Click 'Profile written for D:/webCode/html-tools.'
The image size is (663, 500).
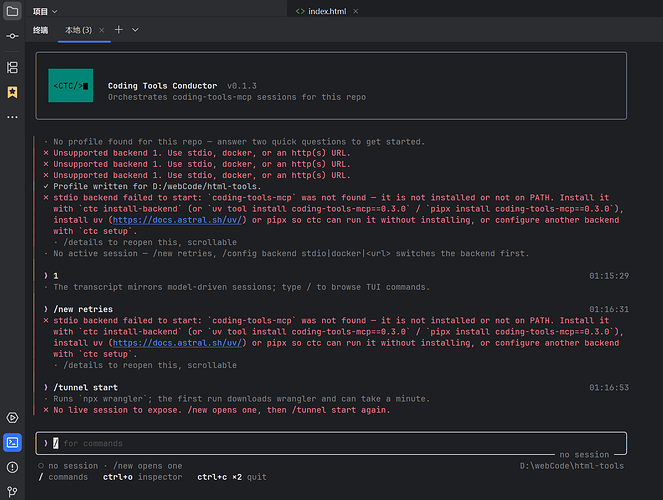(157, 186)
